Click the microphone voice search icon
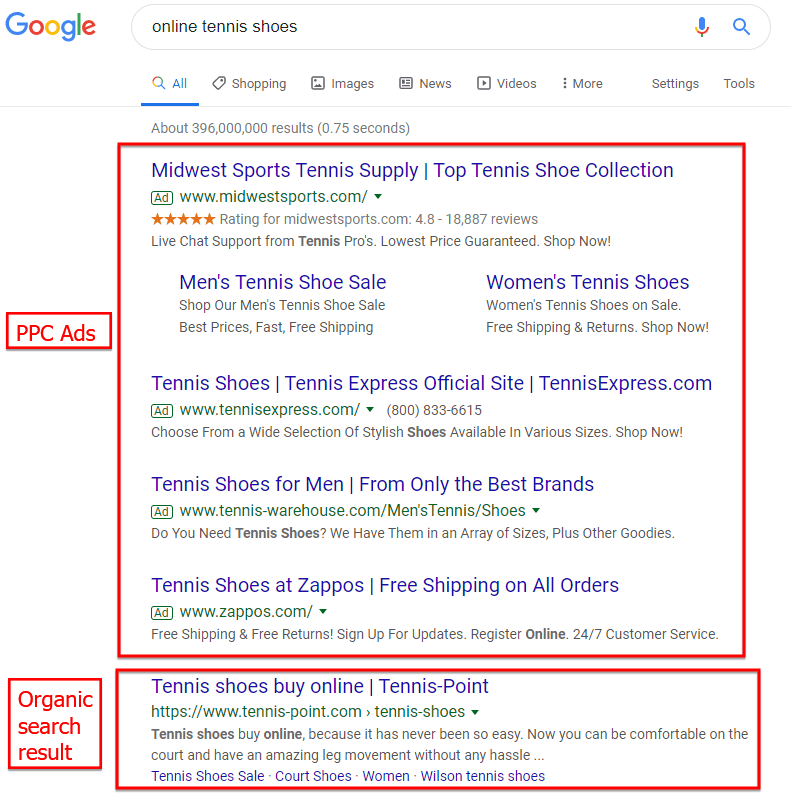This screenshot has height=796, width=791. (x=702, y=26)
